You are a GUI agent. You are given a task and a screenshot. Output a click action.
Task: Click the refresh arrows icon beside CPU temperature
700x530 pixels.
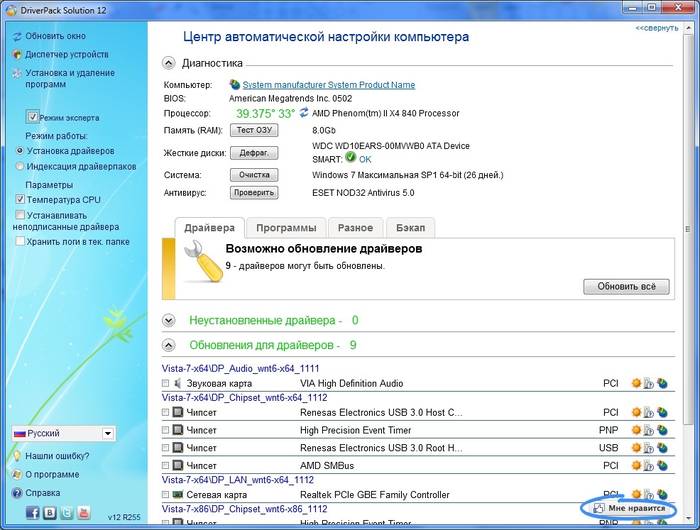(x=304, y=113)
